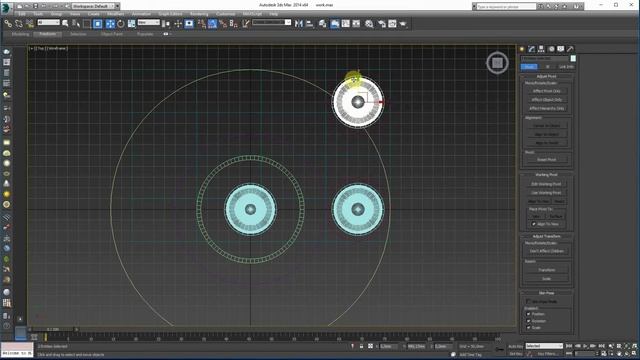Toggle the Spinner Snap icon
This screenshot has width=640, height=360.
(233, 24)
